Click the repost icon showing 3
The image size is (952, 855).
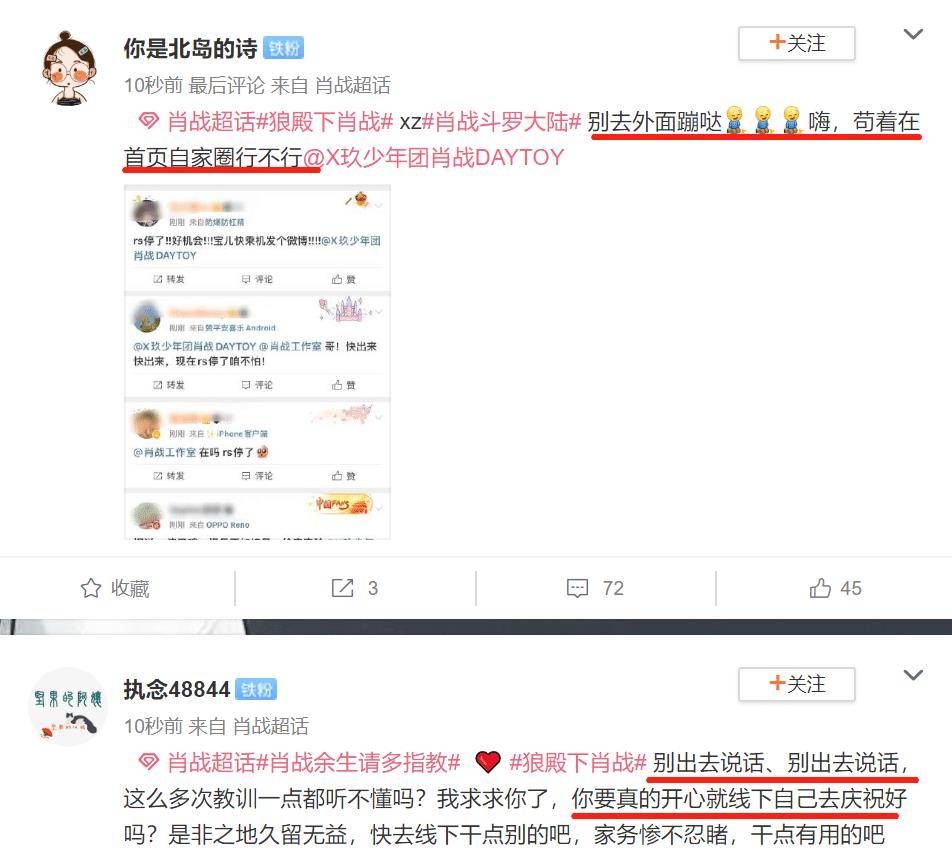coord(342,588)
